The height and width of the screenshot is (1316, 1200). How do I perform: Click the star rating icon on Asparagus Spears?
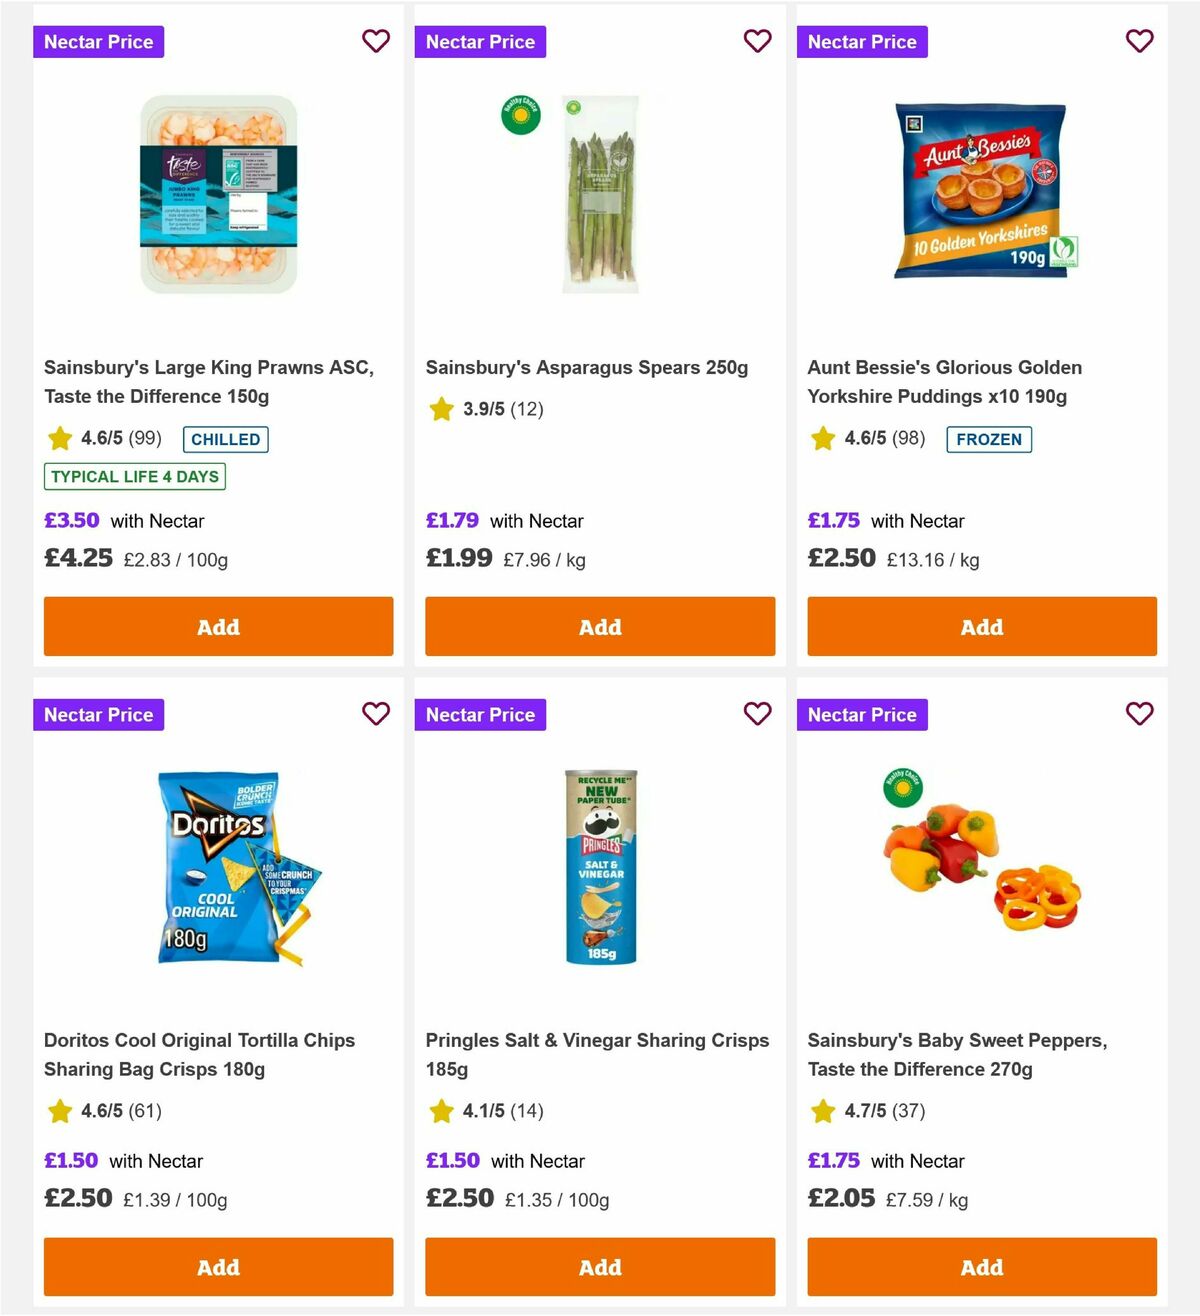tap(441, 408)
